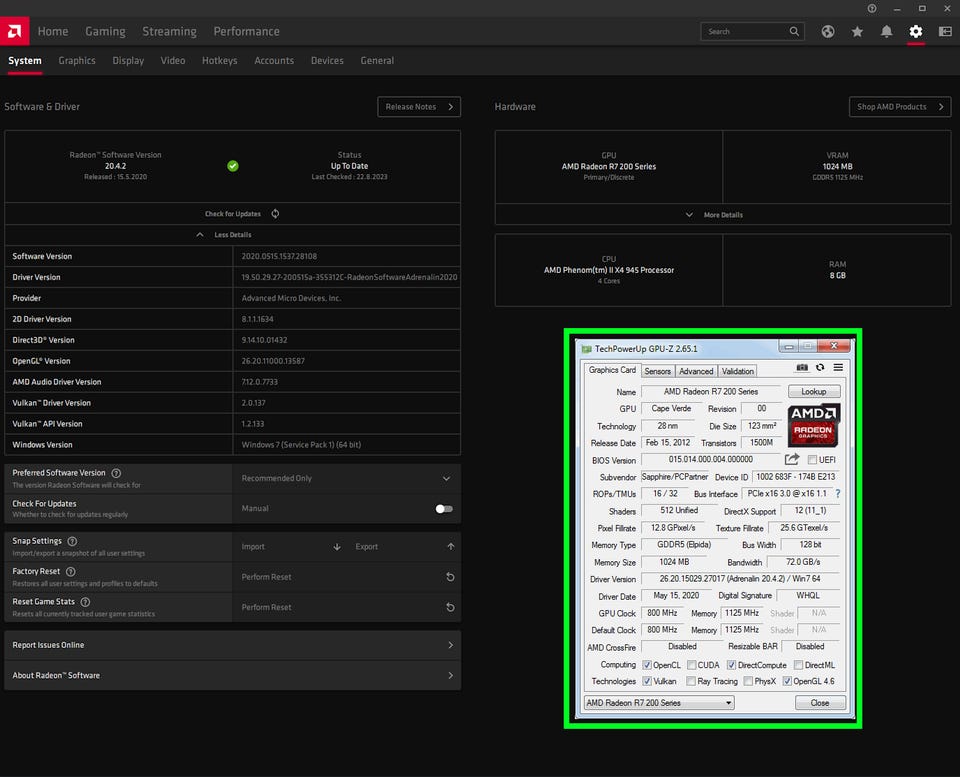960x777 pixels.
Task: Click the help question mark icon in title bar
Action: tap(872, 9)
